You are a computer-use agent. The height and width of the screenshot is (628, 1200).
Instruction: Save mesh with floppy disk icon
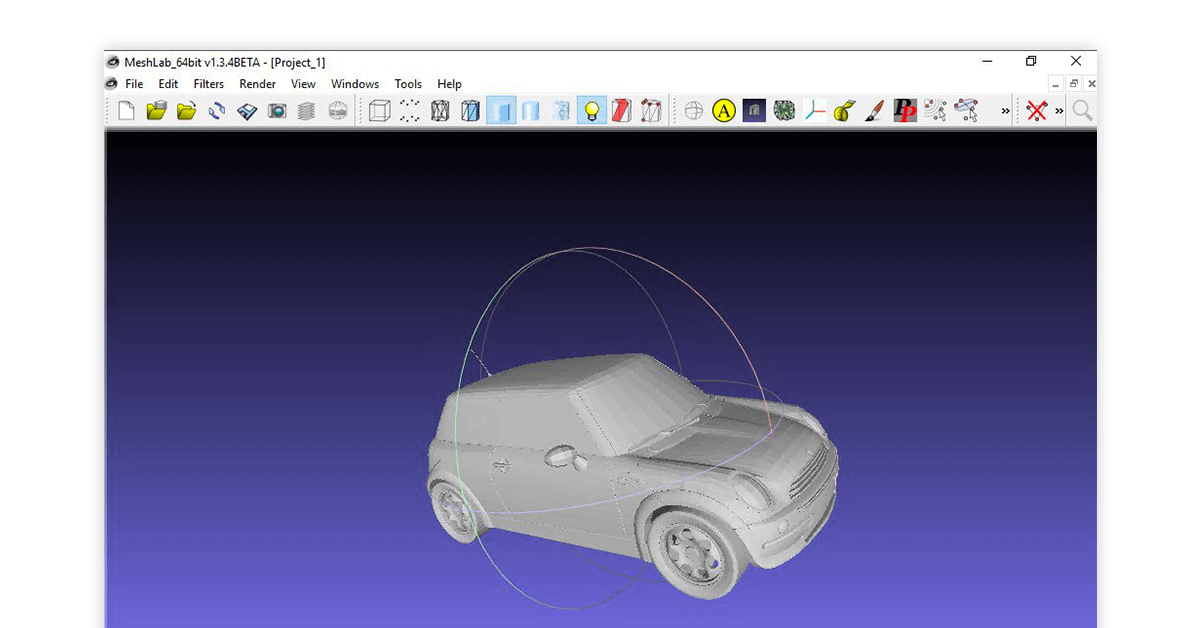pos(246,111)
